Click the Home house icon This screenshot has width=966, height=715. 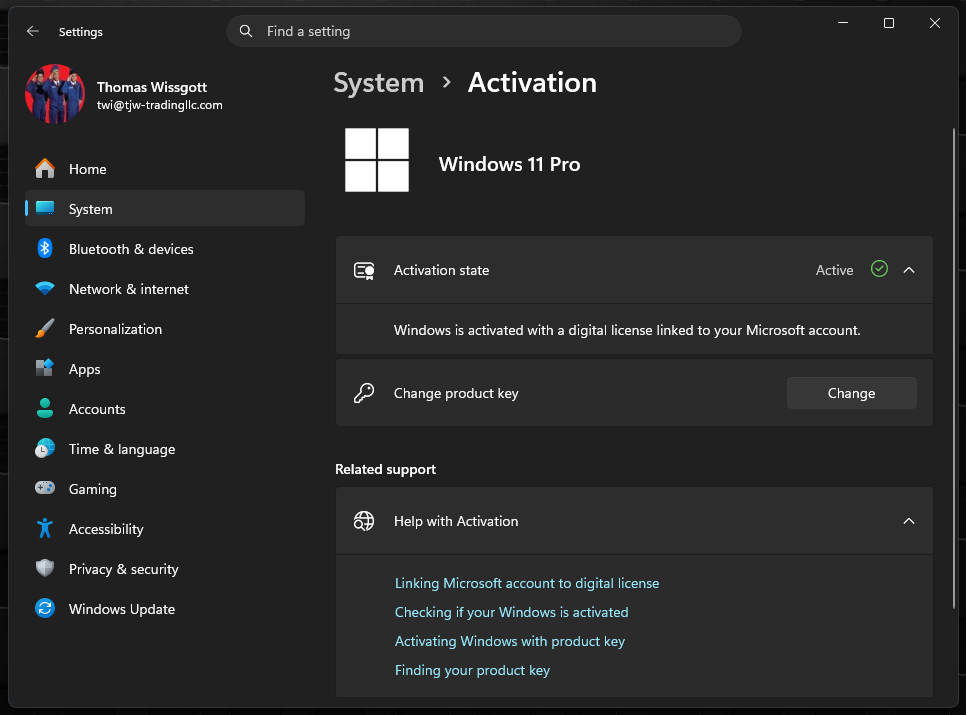[45, 168]
